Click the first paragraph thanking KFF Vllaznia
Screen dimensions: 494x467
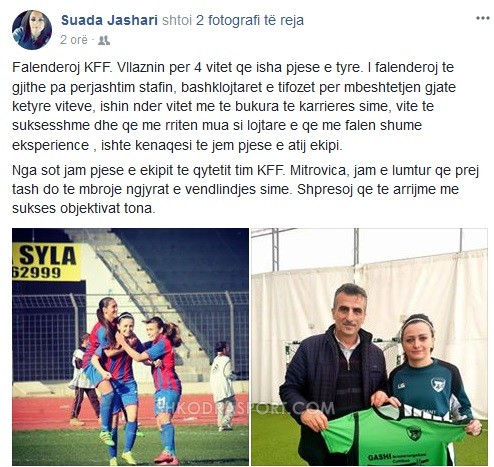[x=234, y=106]
